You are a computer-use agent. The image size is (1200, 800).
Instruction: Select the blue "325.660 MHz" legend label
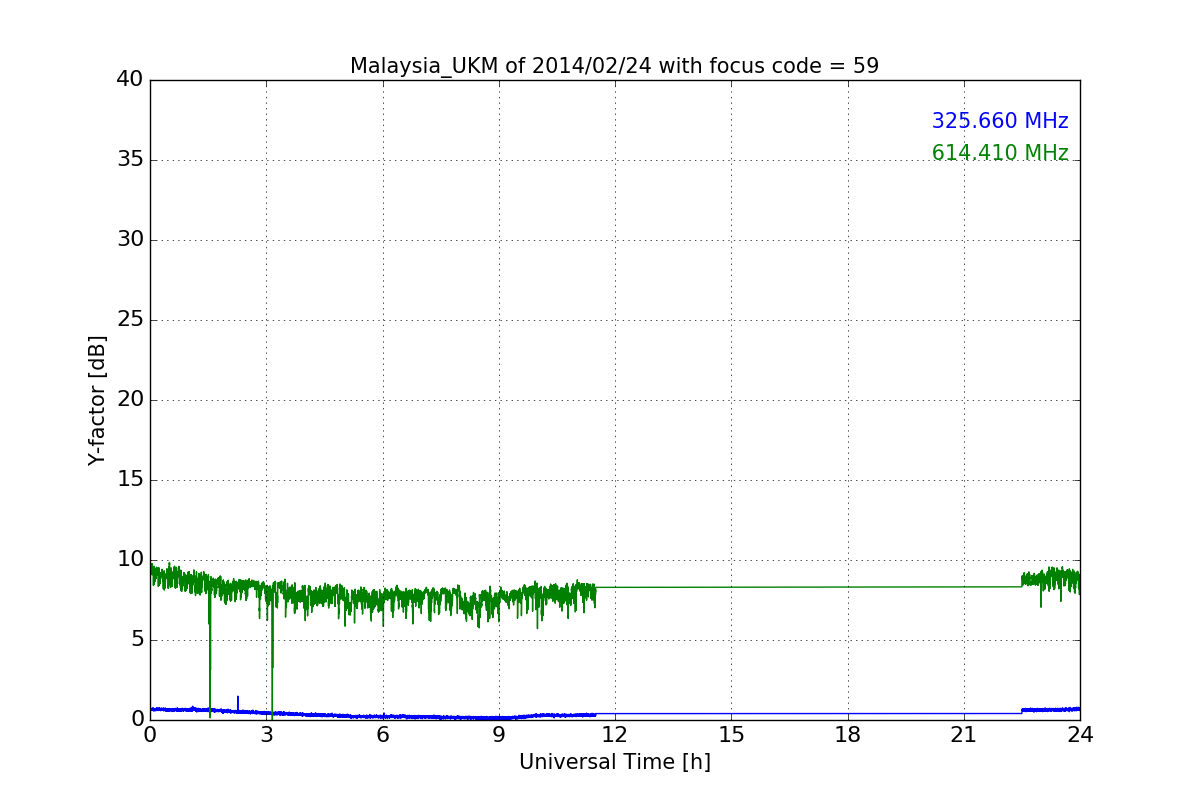[1000, 121]
